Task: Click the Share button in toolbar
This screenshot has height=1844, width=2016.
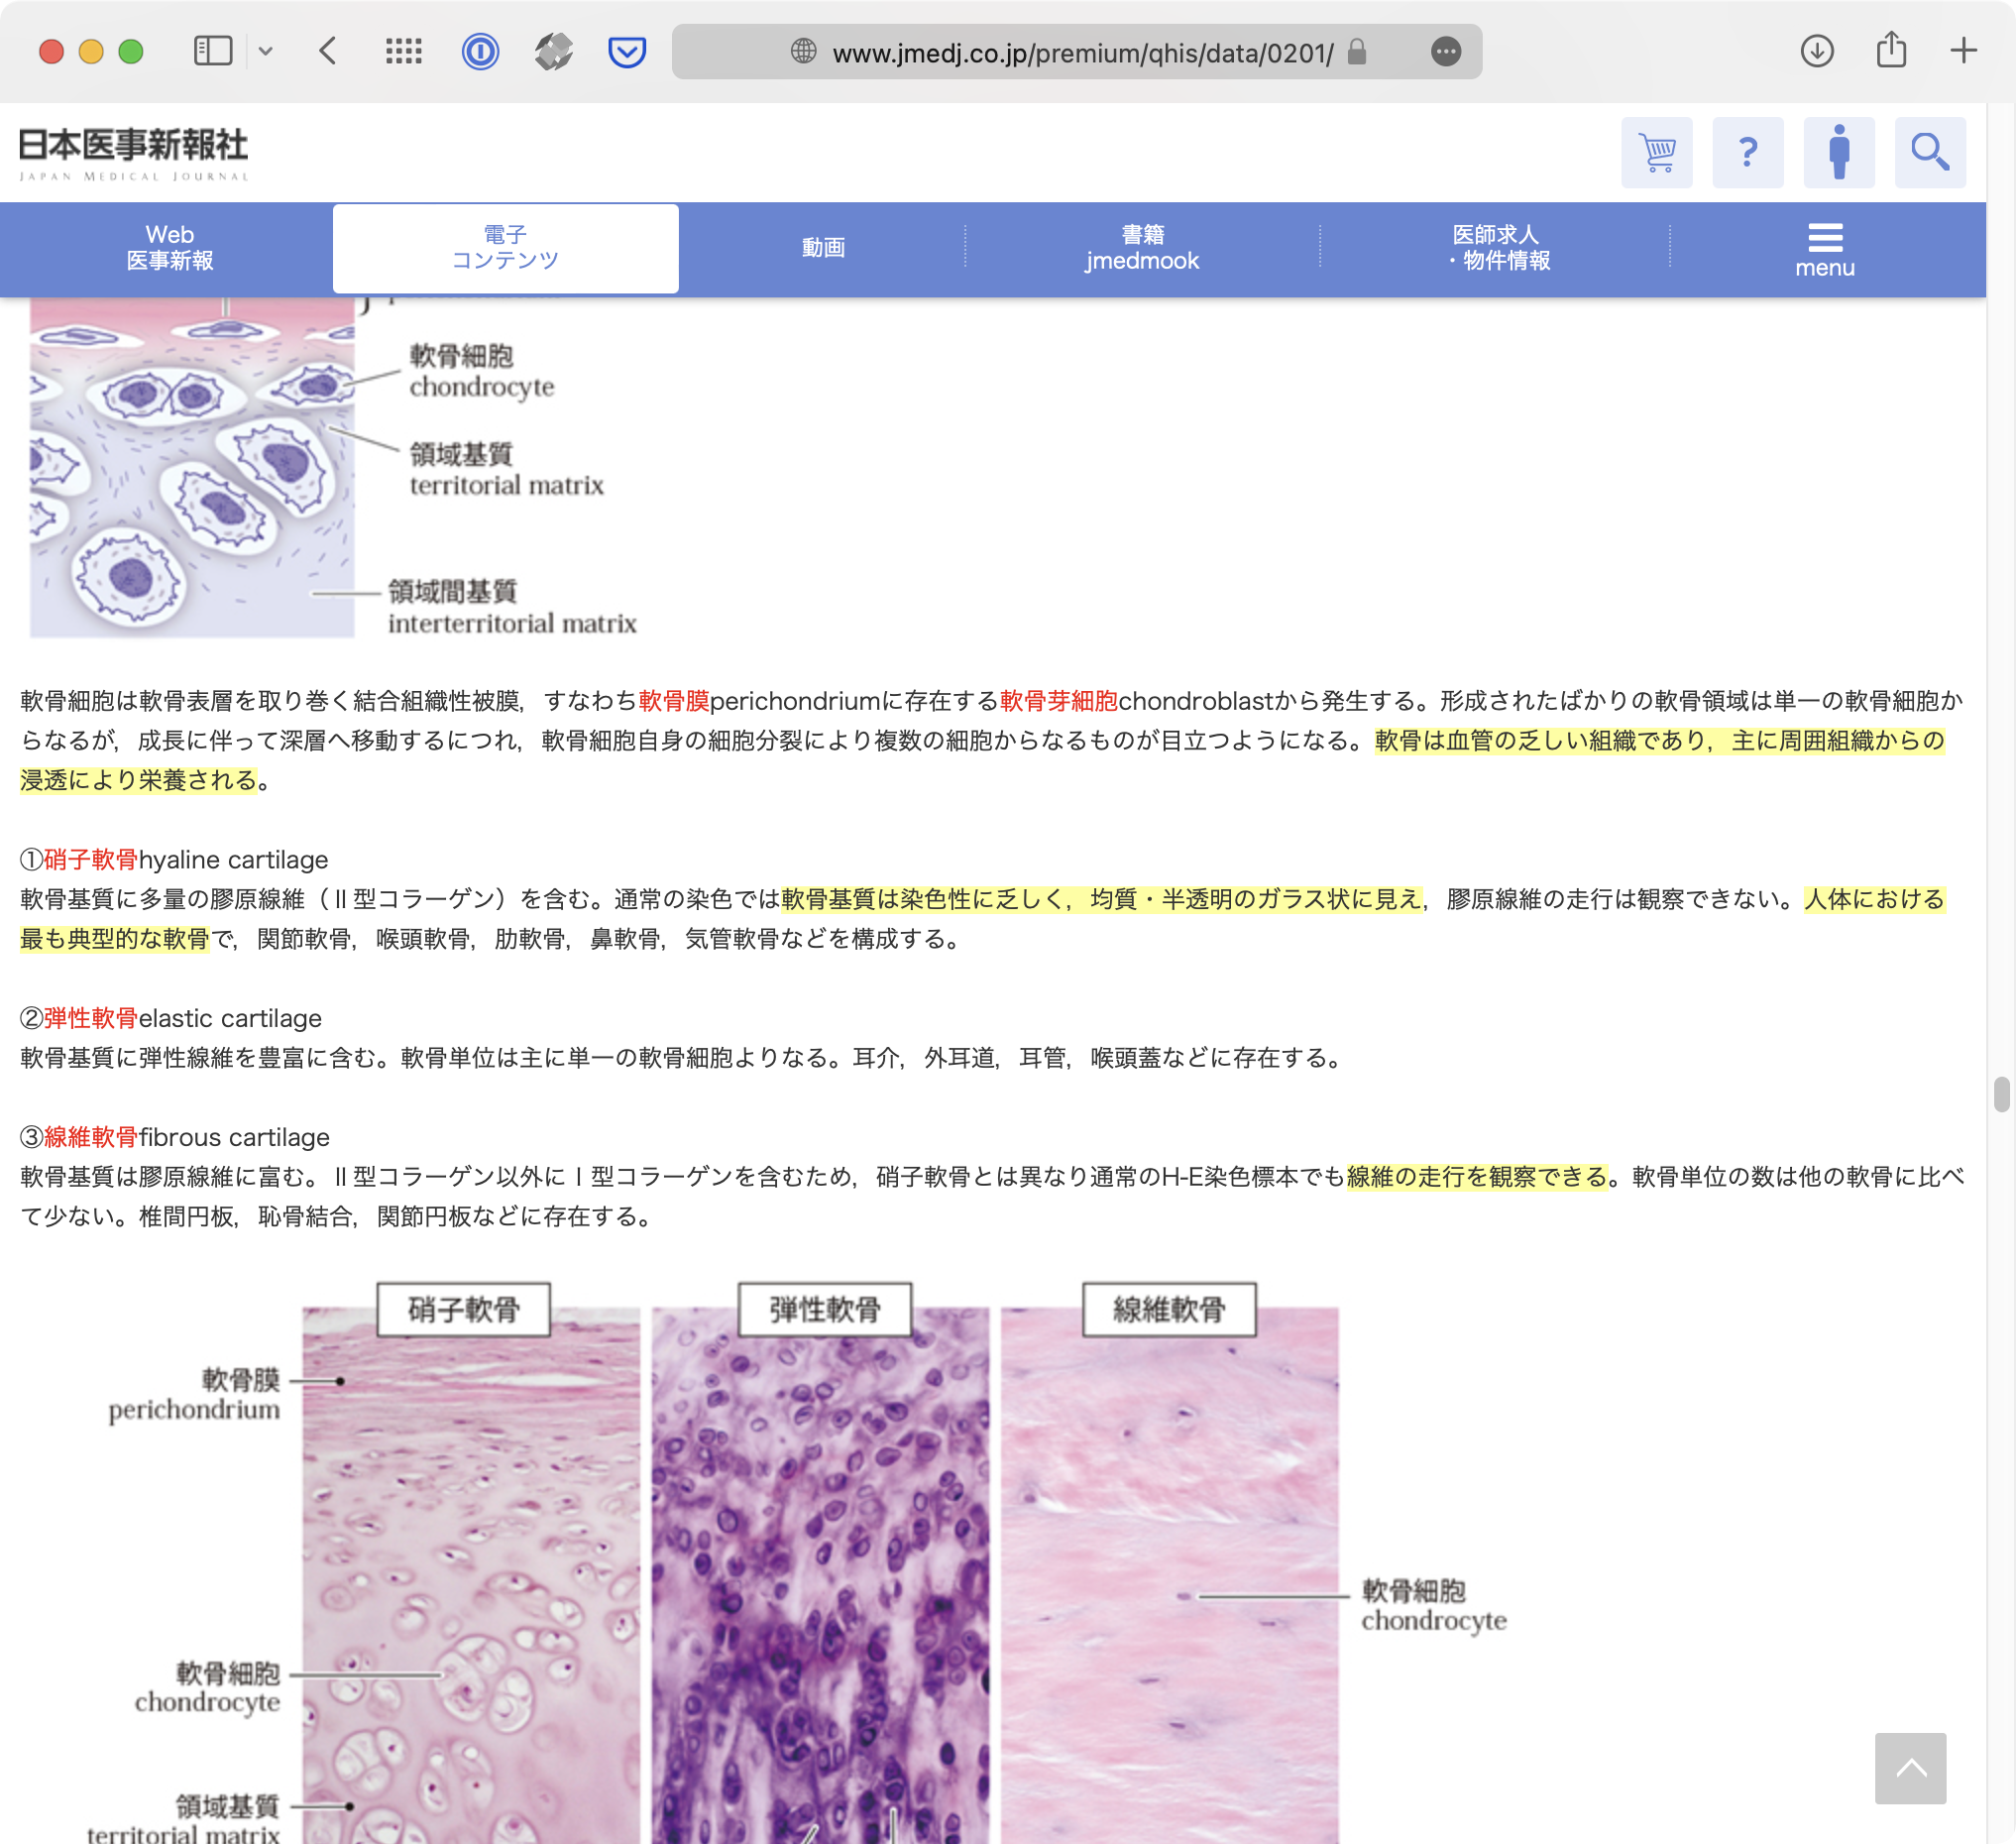Action: tap(1890, 51)
